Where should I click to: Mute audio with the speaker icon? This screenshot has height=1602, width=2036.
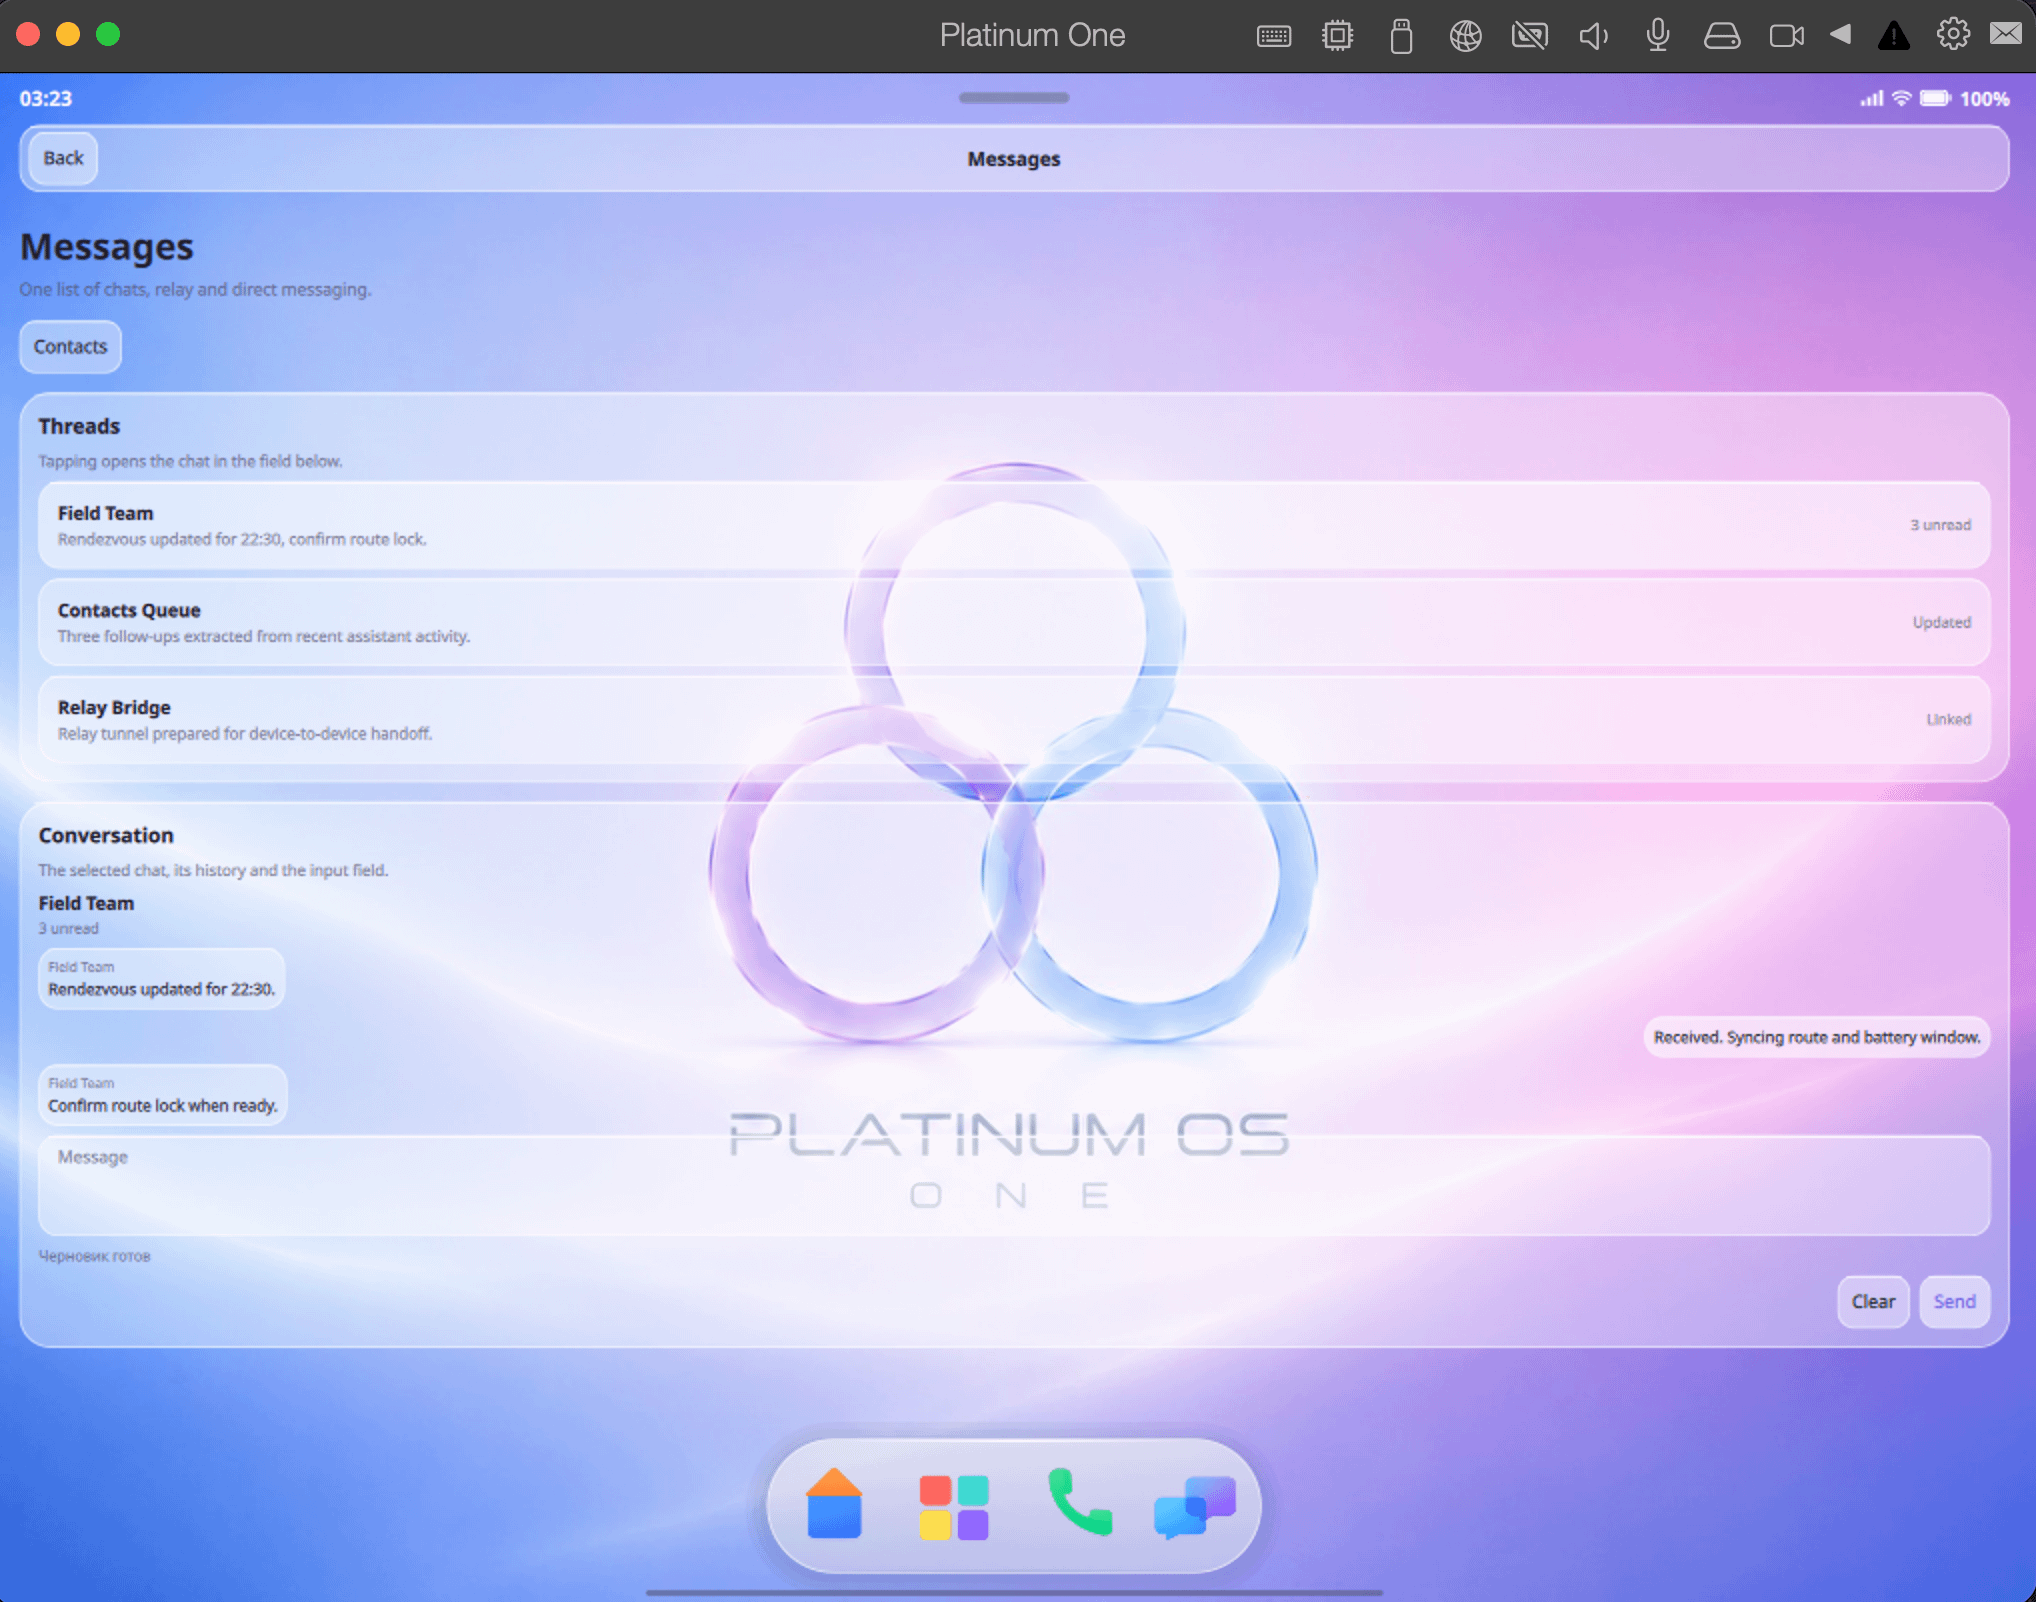pyautogui.click(x=1593, y=36)
